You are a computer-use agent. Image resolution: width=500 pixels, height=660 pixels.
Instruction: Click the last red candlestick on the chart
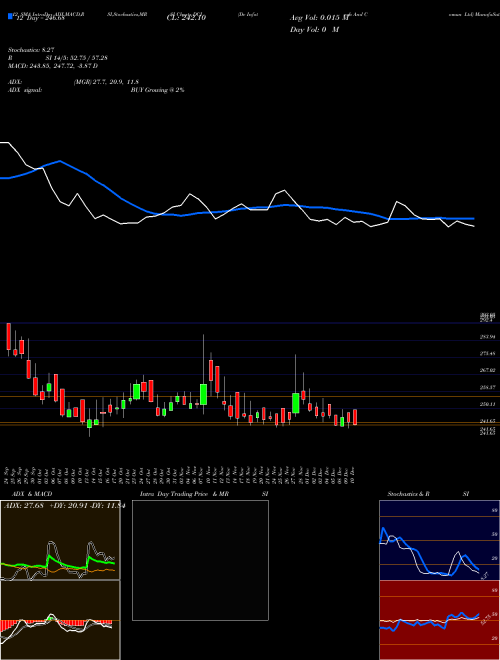pos(355,417)
